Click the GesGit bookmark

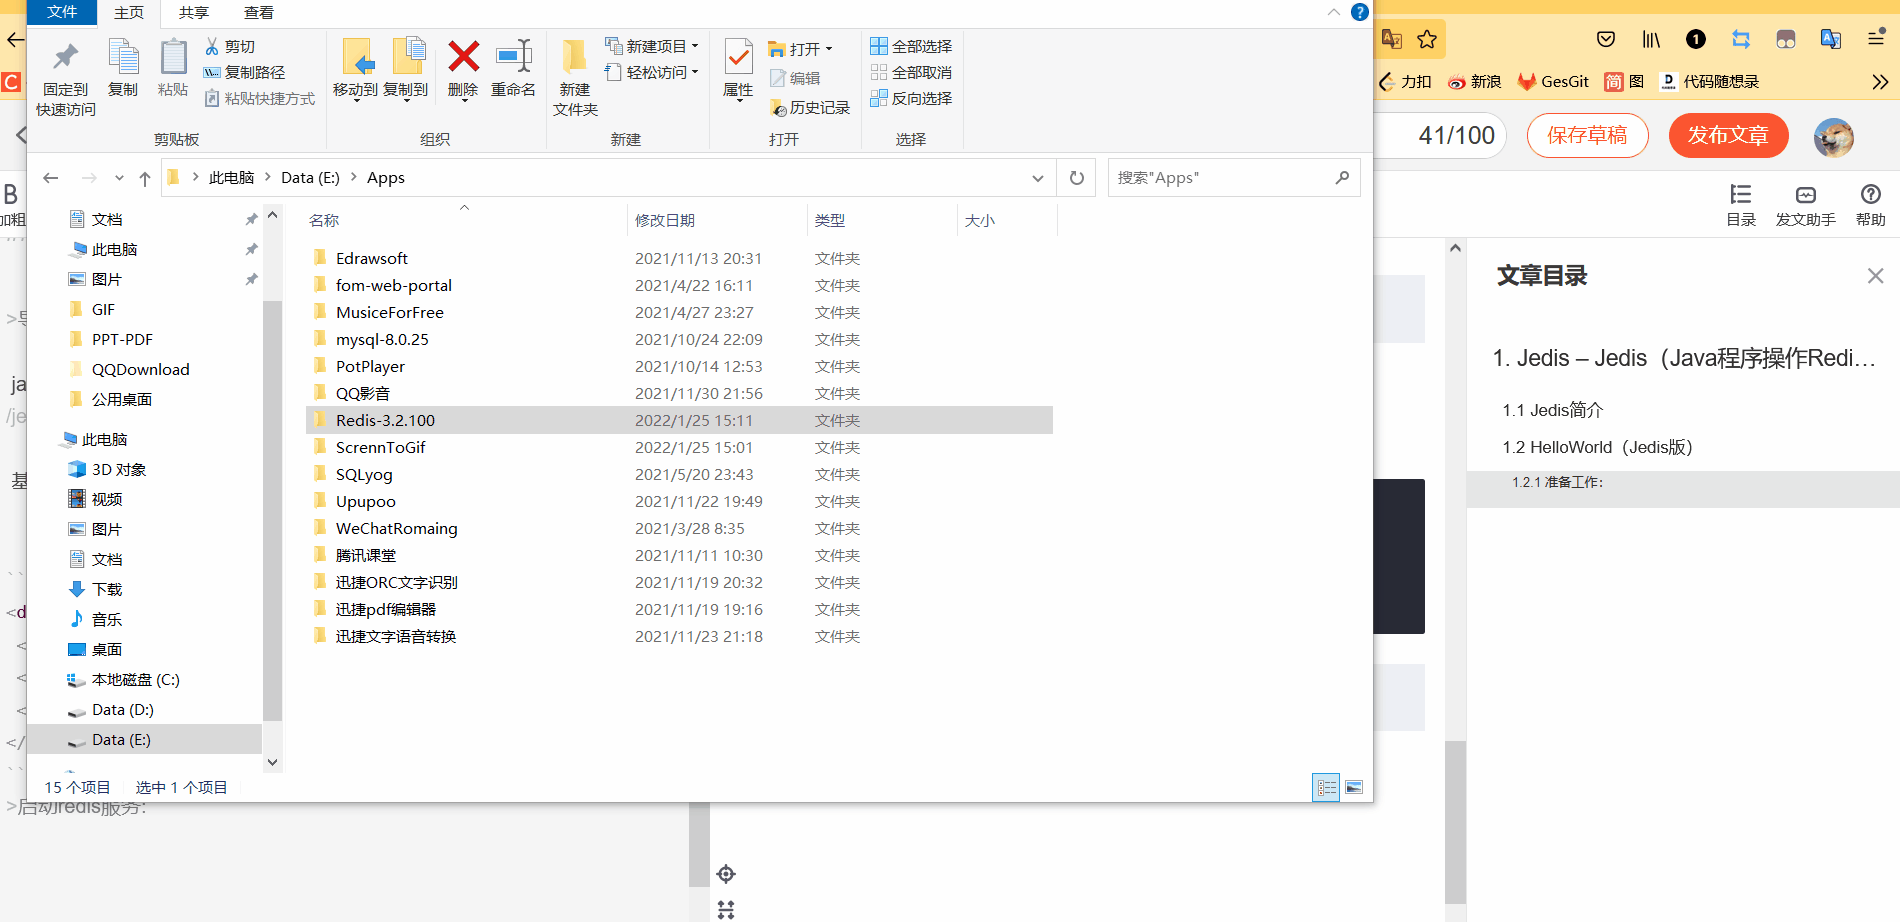1553,82
